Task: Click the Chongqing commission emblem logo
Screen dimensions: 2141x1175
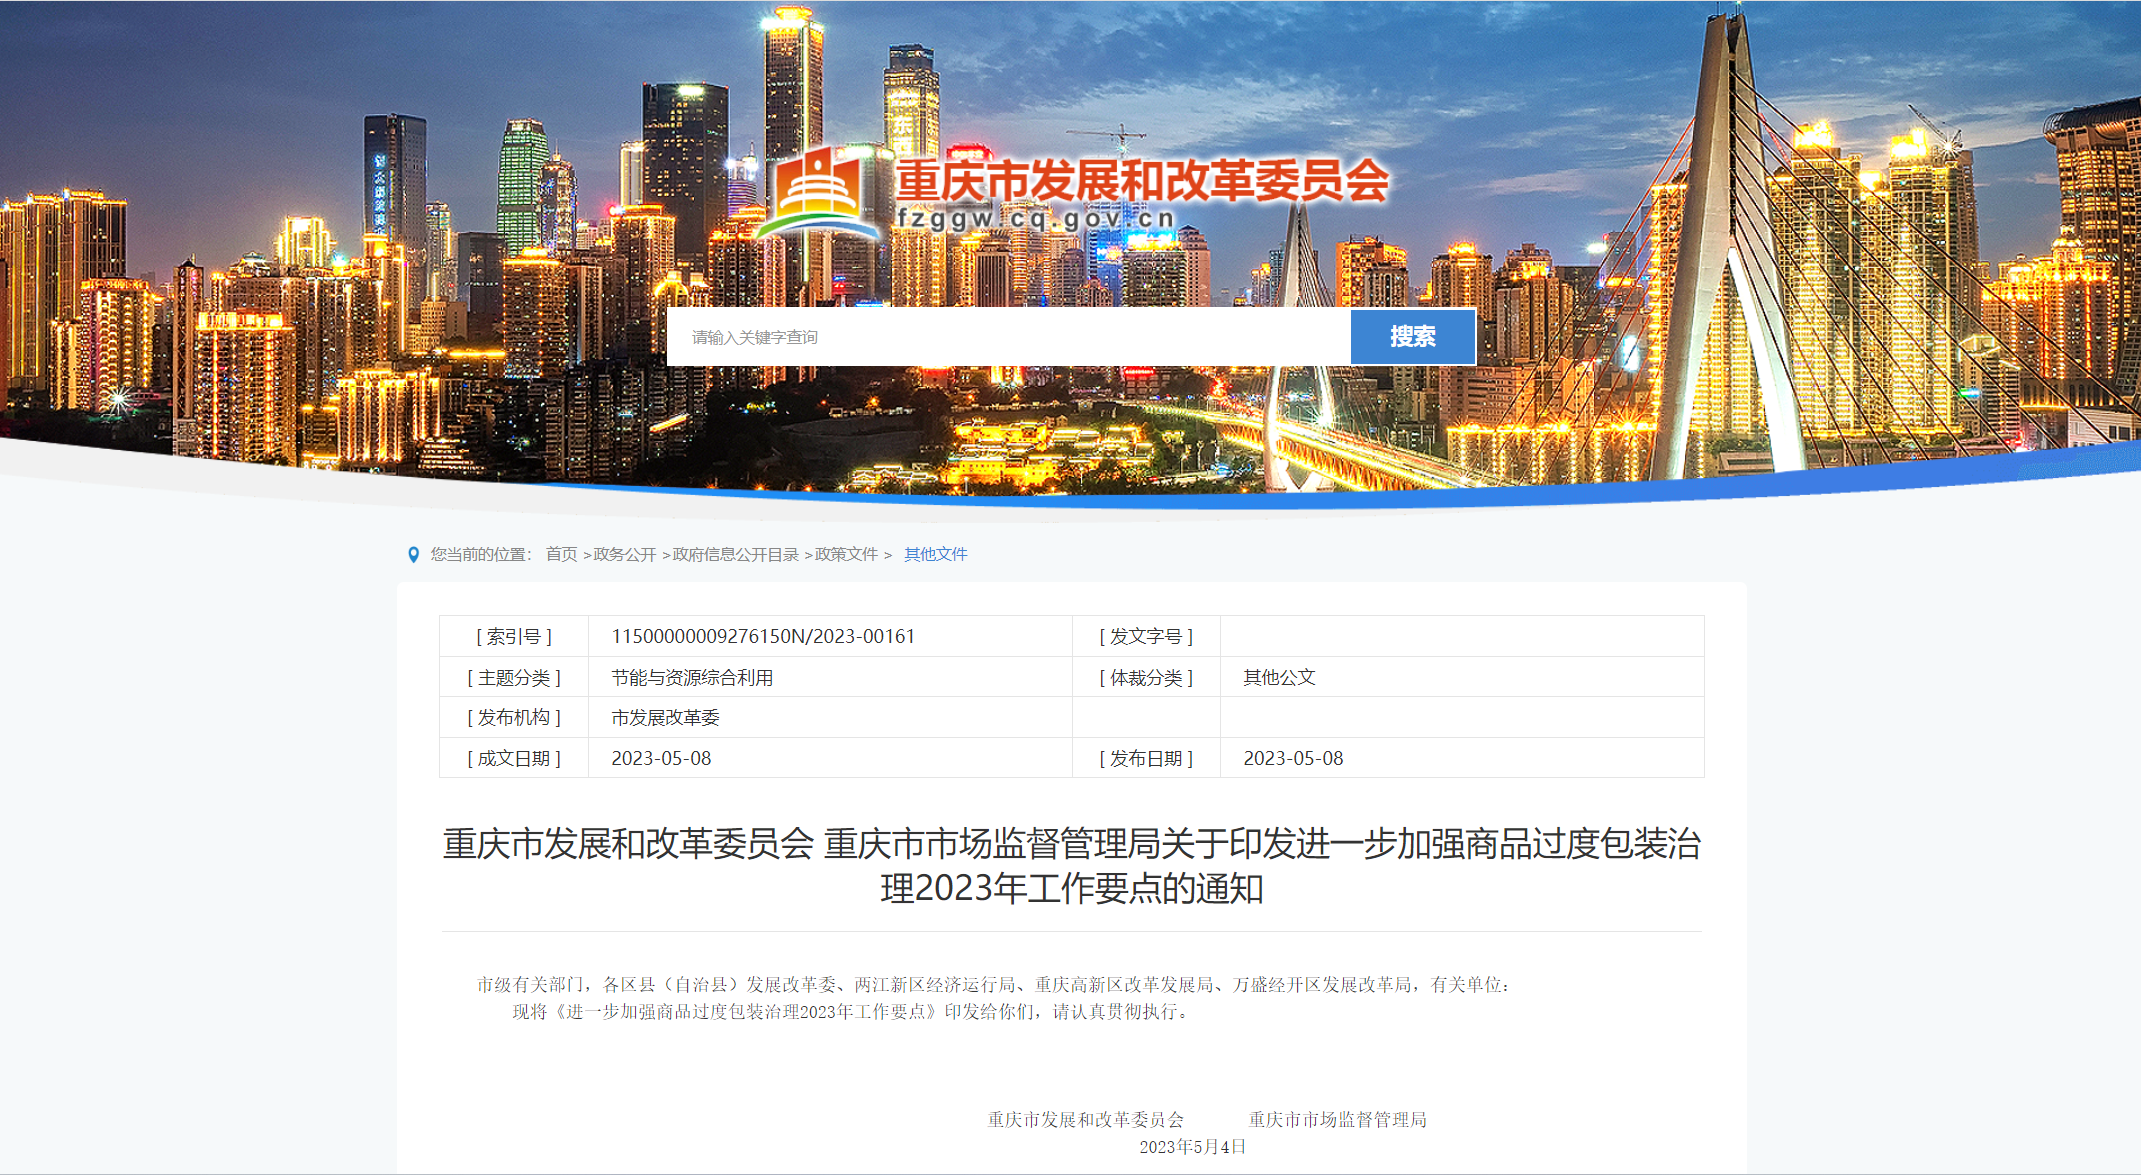Action: (820, 193)
